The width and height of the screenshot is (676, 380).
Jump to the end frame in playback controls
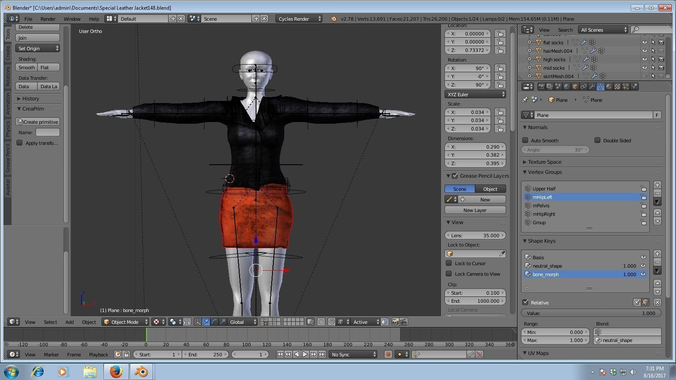[x=322, y=354]
